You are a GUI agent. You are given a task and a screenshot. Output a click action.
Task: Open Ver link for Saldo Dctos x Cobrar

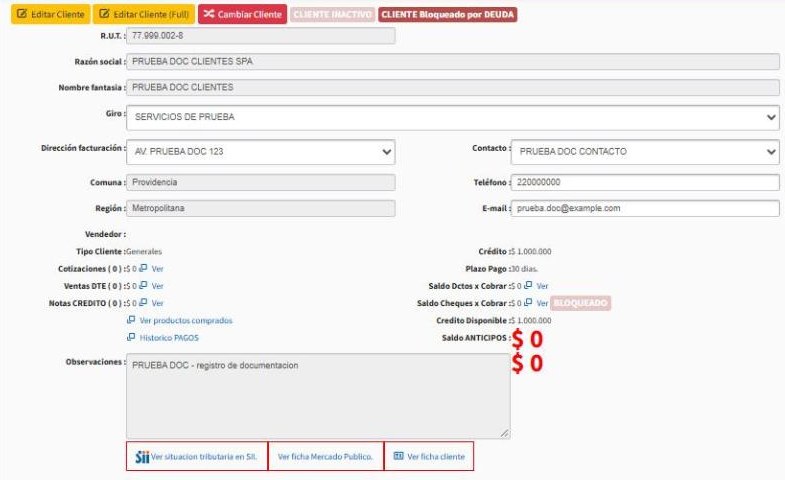[x=543, y=286]
